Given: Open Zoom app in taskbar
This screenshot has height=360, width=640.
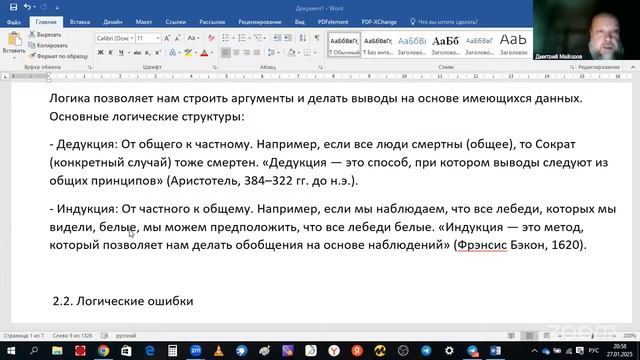Looking at the screenshot, I should 196,351.
